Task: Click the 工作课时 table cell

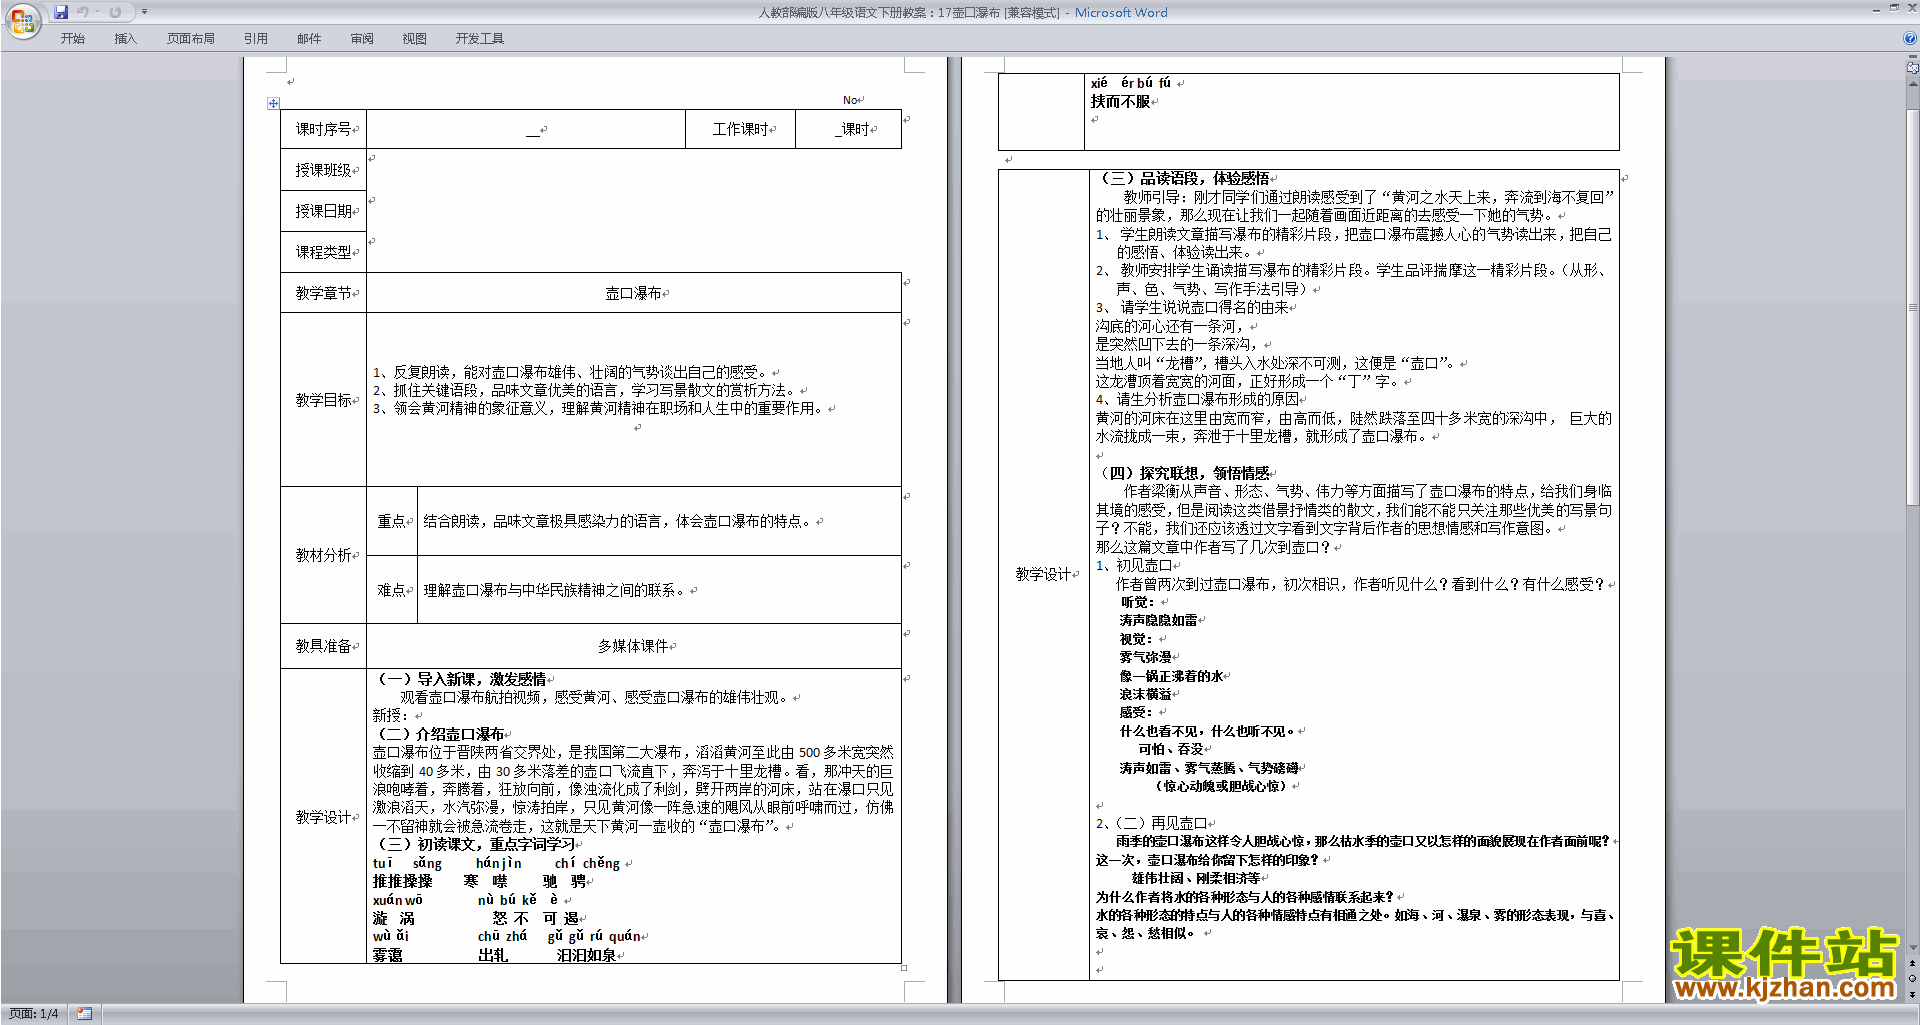Action: (741, 129)
